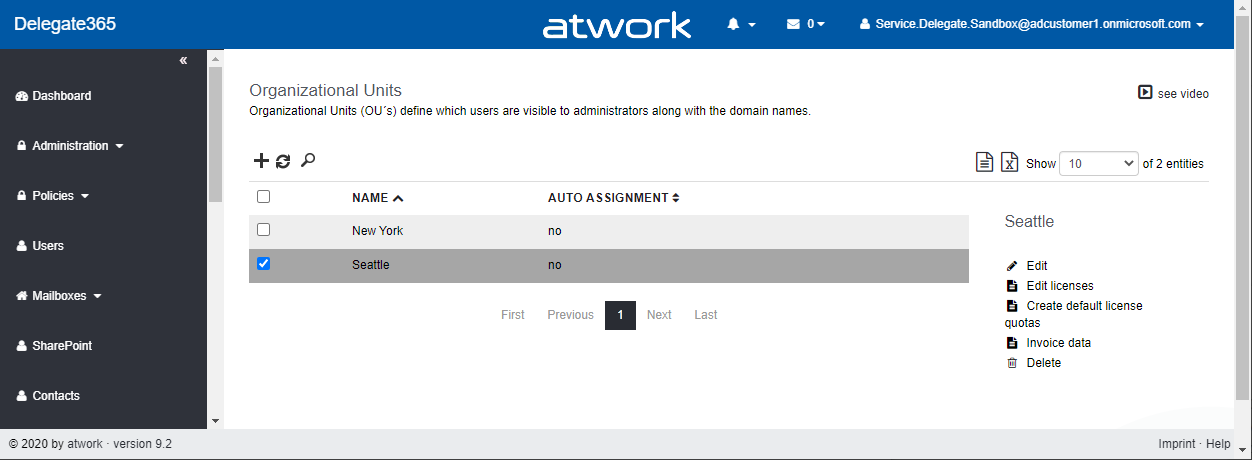Click Edit licenses for Seattle

pos(1058,286)
